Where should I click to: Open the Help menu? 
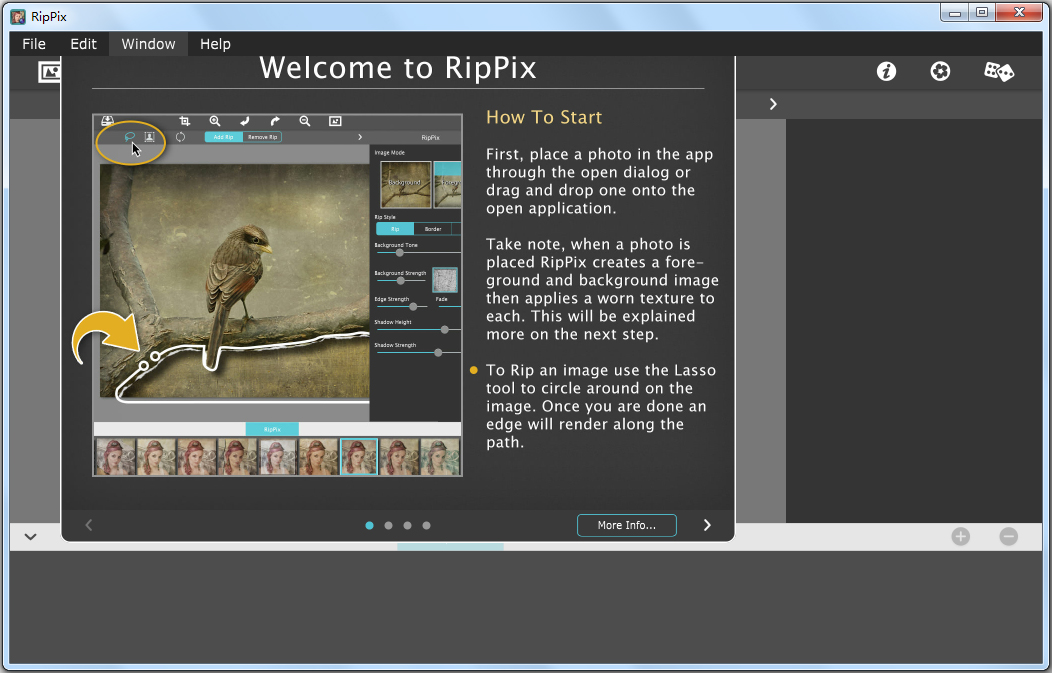[215, 43]
